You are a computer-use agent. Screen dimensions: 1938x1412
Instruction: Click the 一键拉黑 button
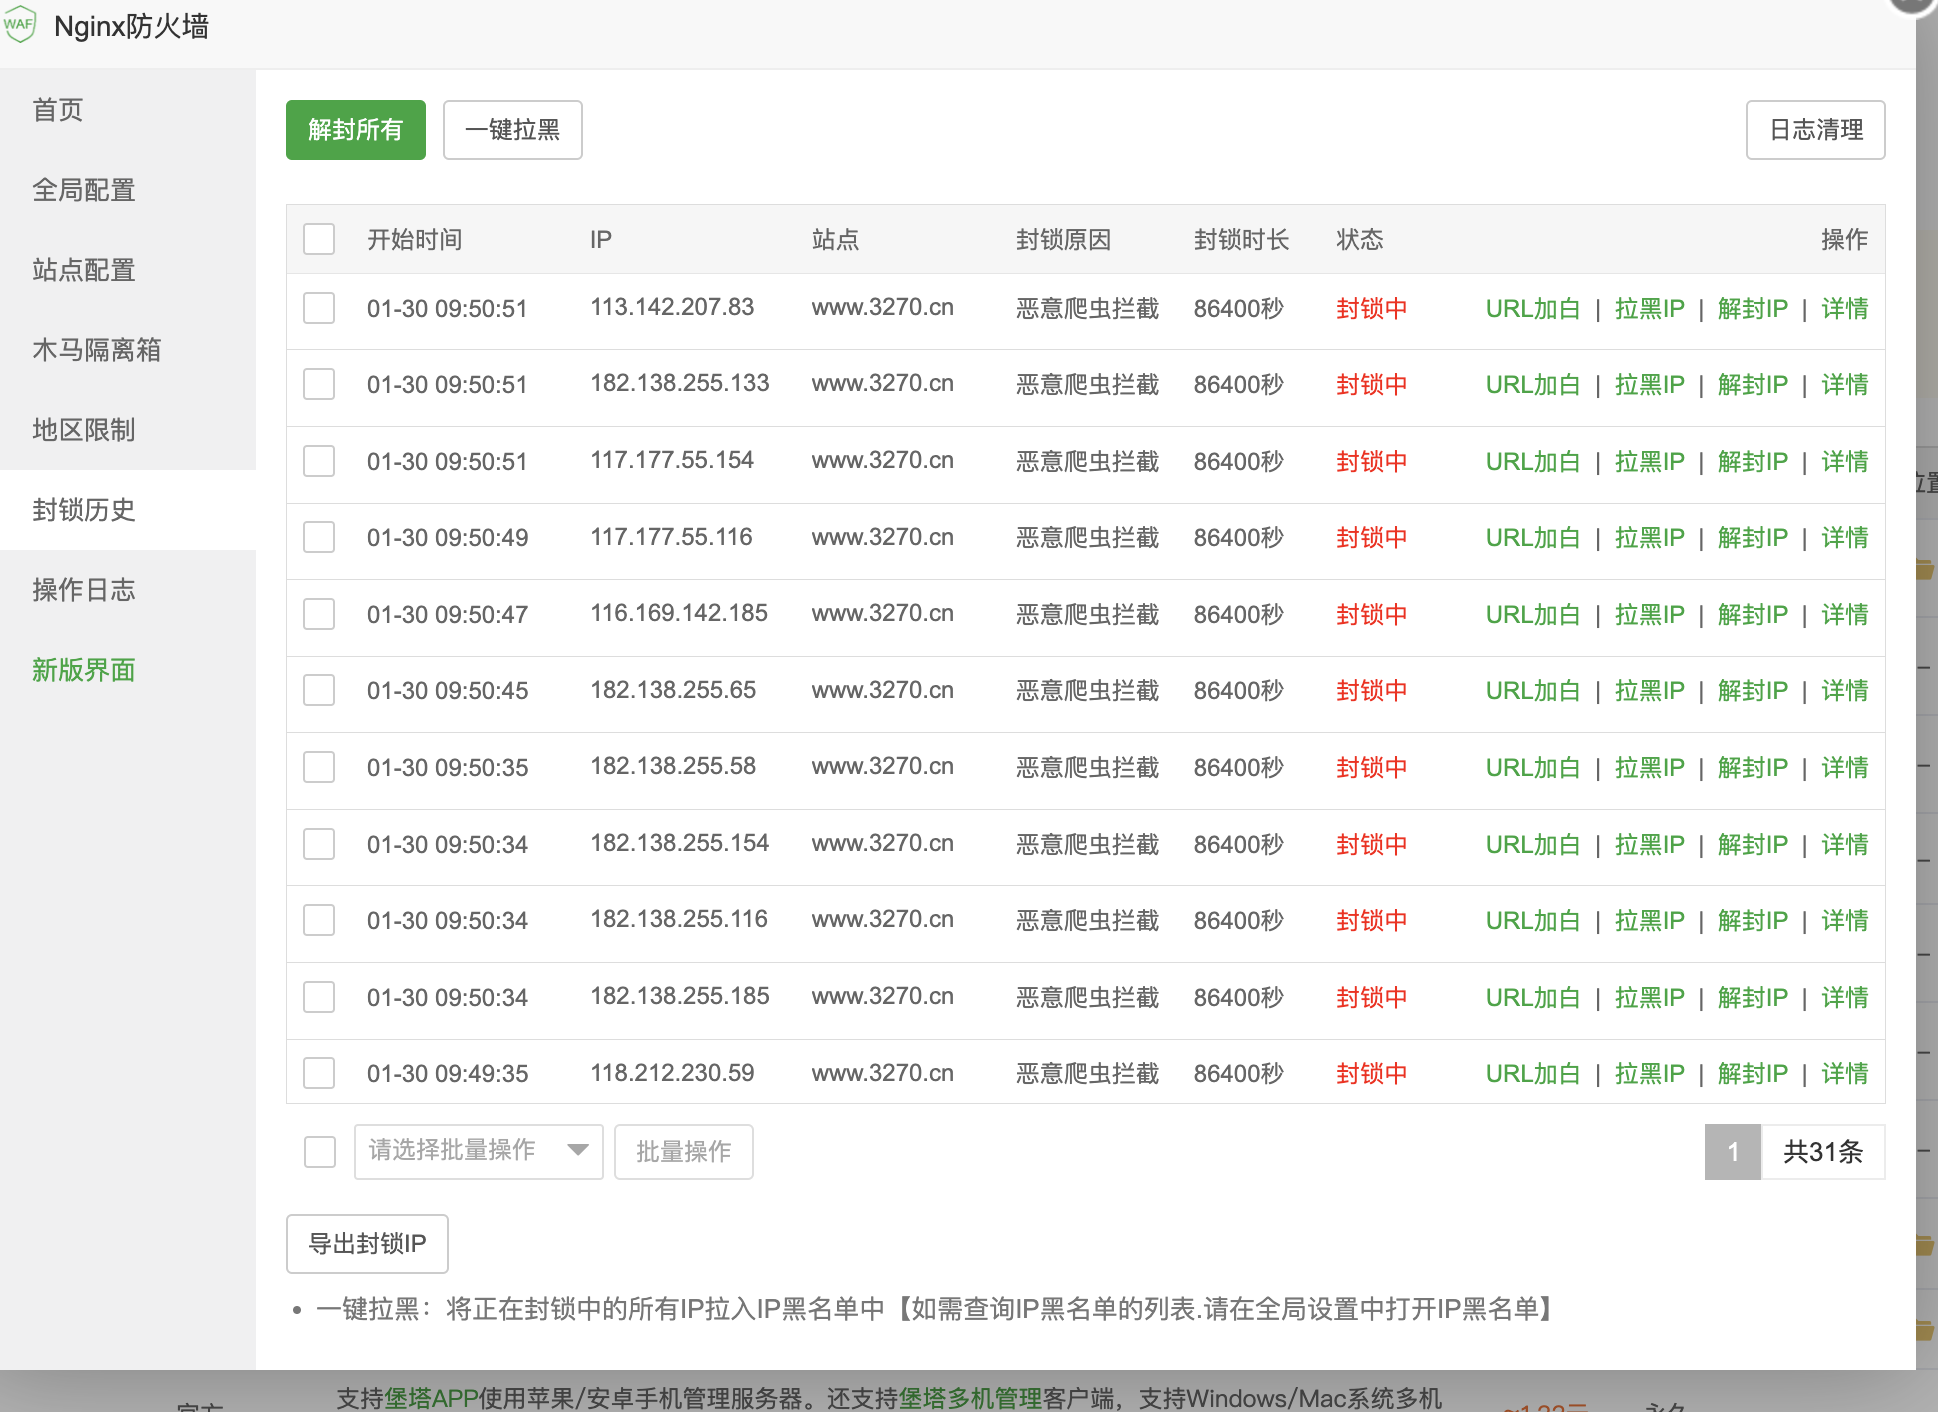pos(513,130)
